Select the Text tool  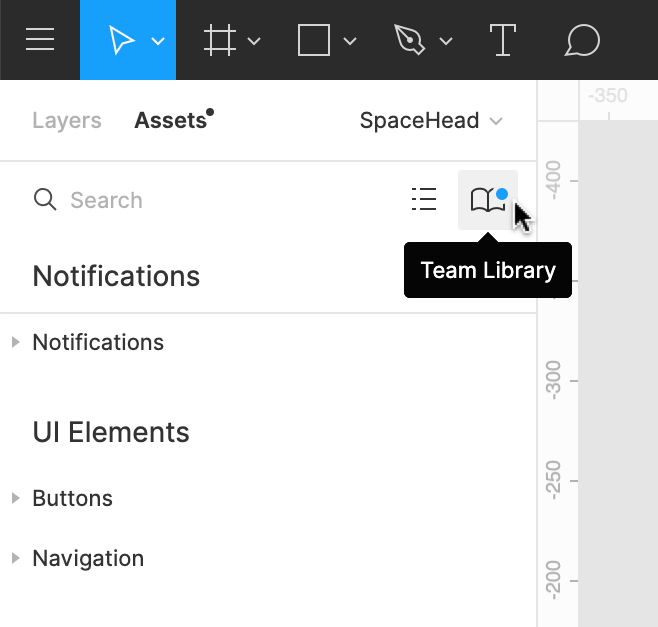click(502, 41)
